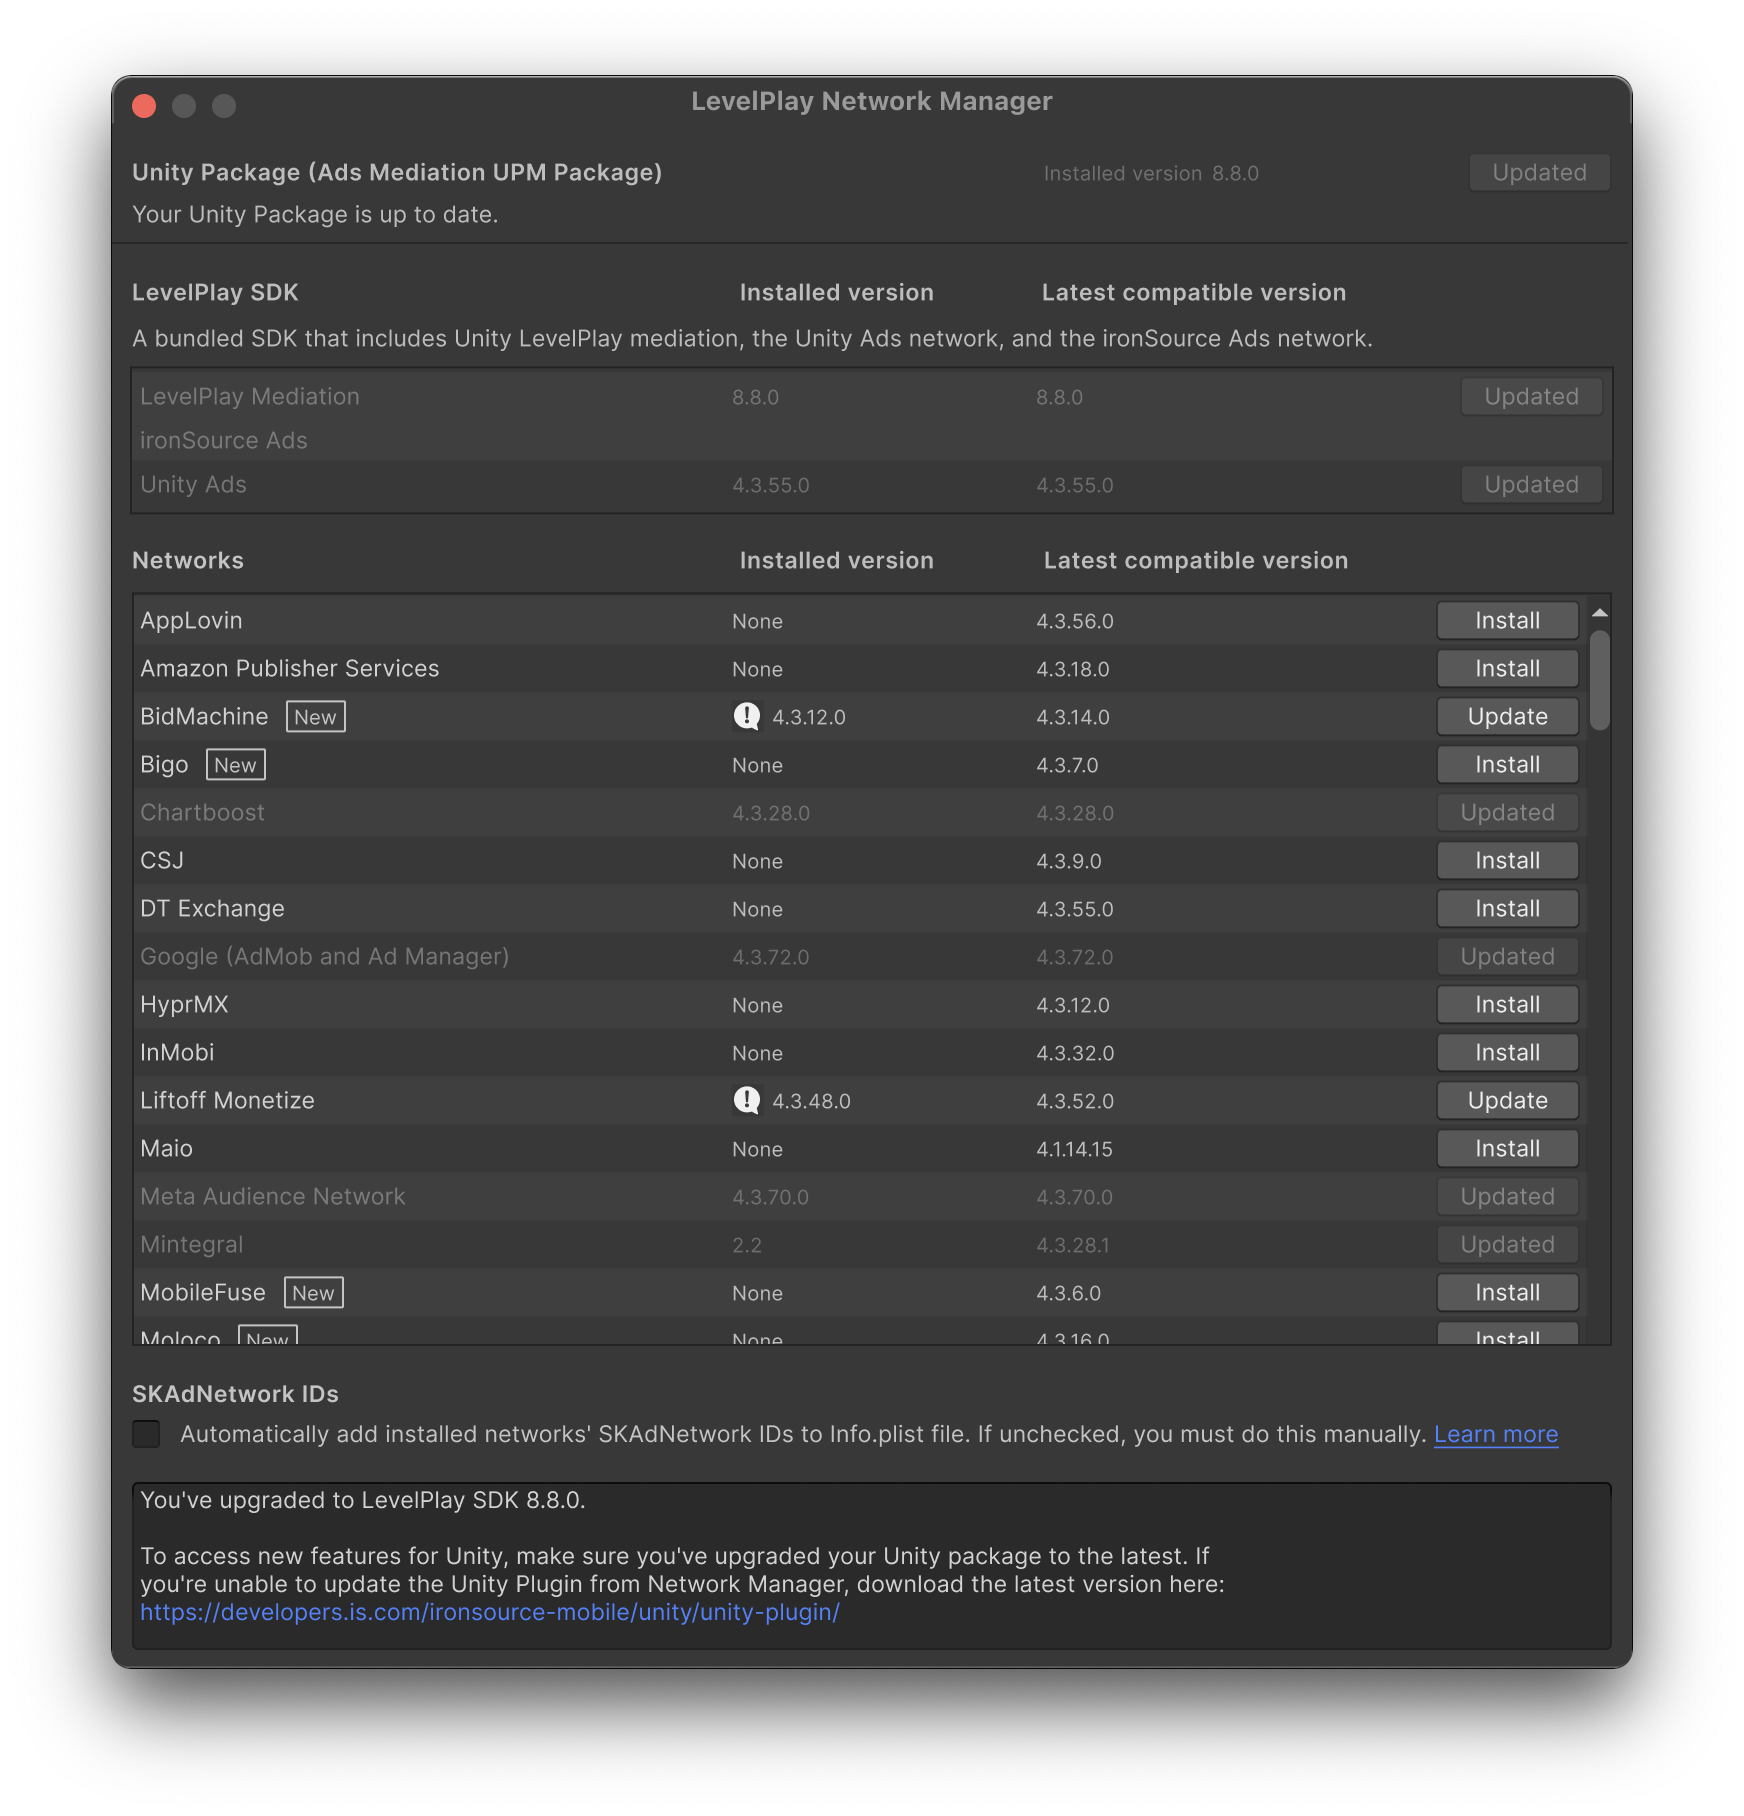The height and width of the screenshot is (1816, 1744).
Task: Install Amazon Publisher Services
Action: pos(1506,668)
